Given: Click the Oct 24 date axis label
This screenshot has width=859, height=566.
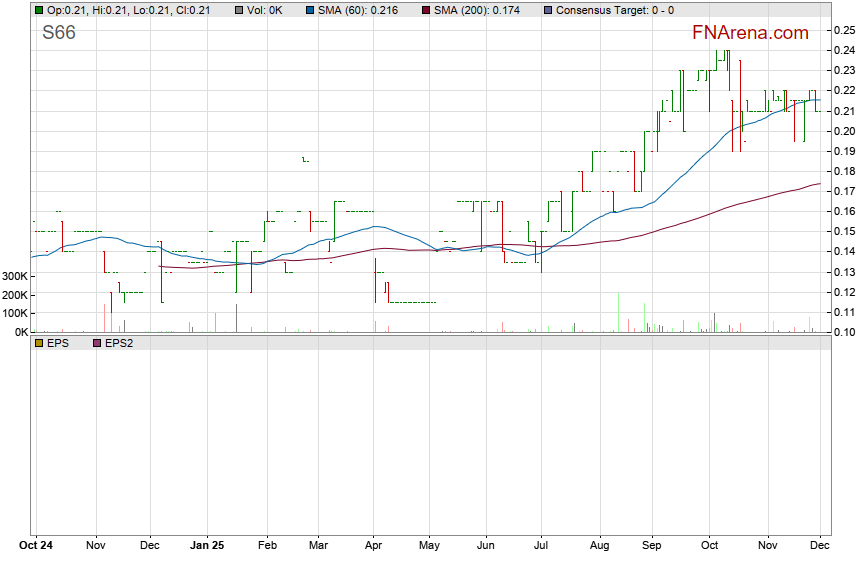Looking at the screenshot, I should [36, 546].
